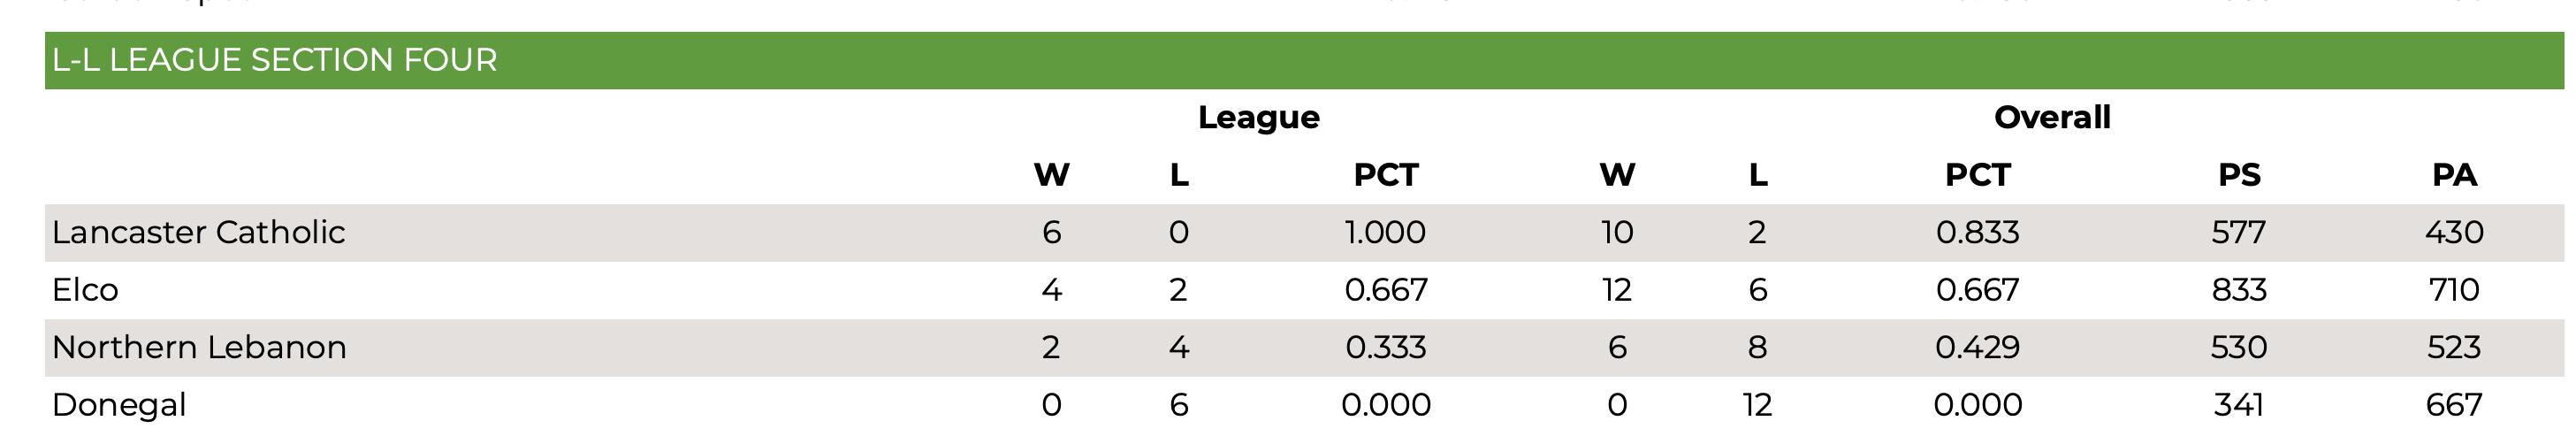This screenshot has width=2576, height=444.
Task: Click Lancaster Catholic's 577 points scored
Action: tap(2239, 232)
